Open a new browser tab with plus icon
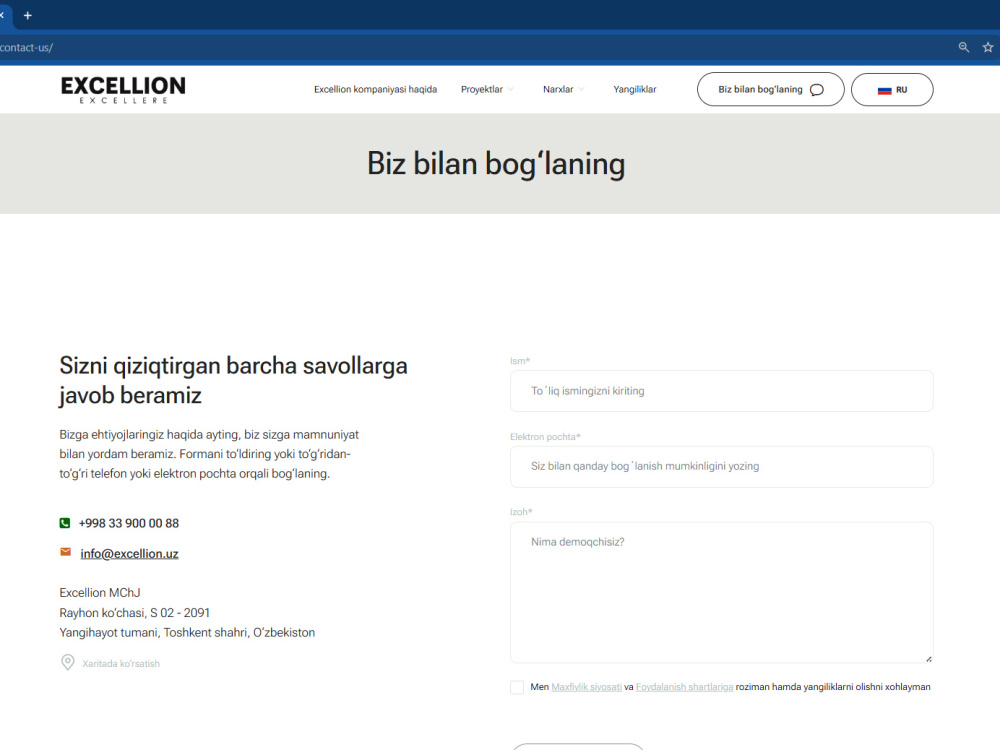This screenshot has width=1000, height=750. [27, 15]
